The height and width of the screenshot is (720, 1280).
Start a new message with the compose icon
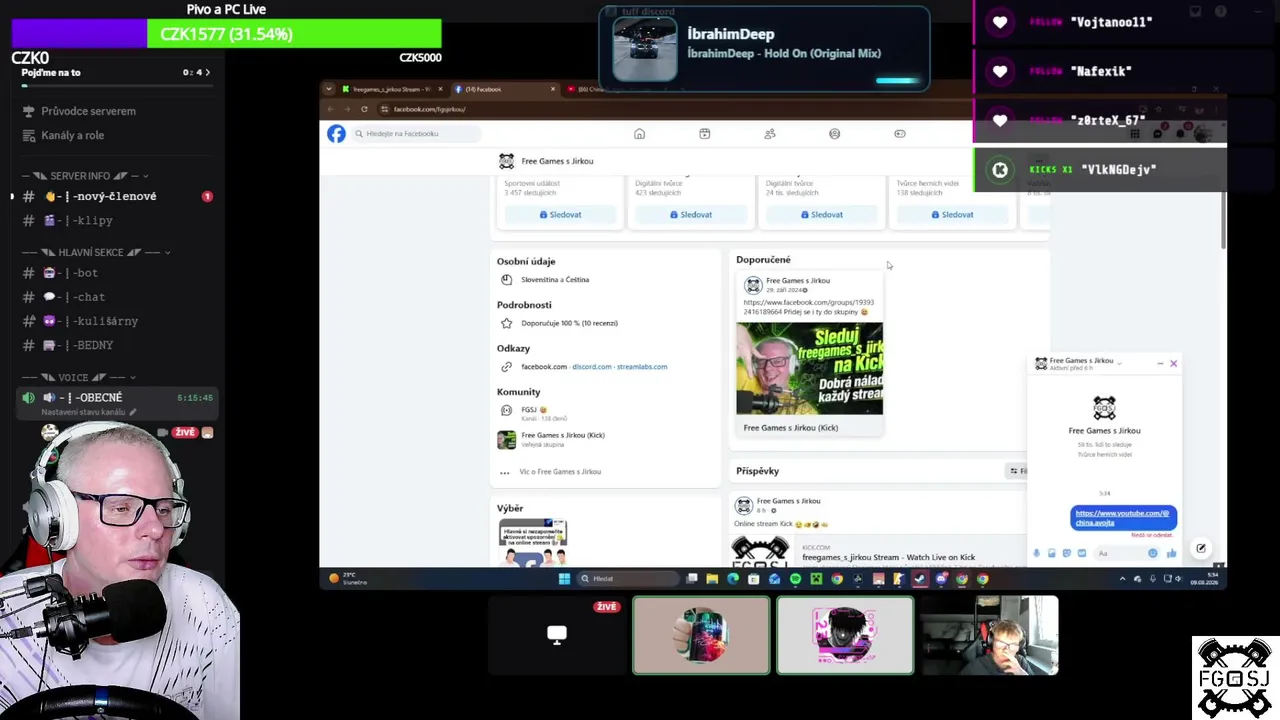pos(1201,548)
